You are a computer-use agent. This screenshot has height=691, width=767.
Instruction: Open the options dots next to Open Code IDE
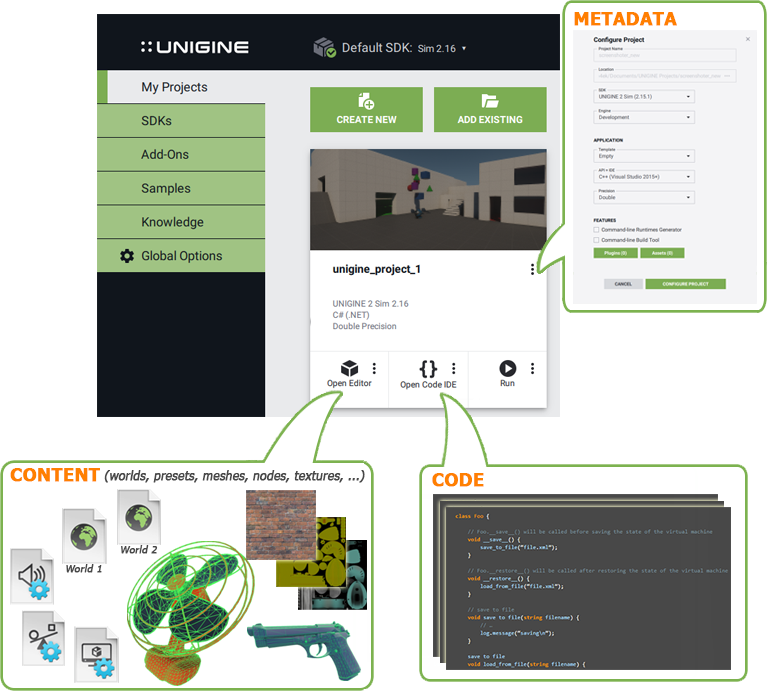tap(453, 368)
